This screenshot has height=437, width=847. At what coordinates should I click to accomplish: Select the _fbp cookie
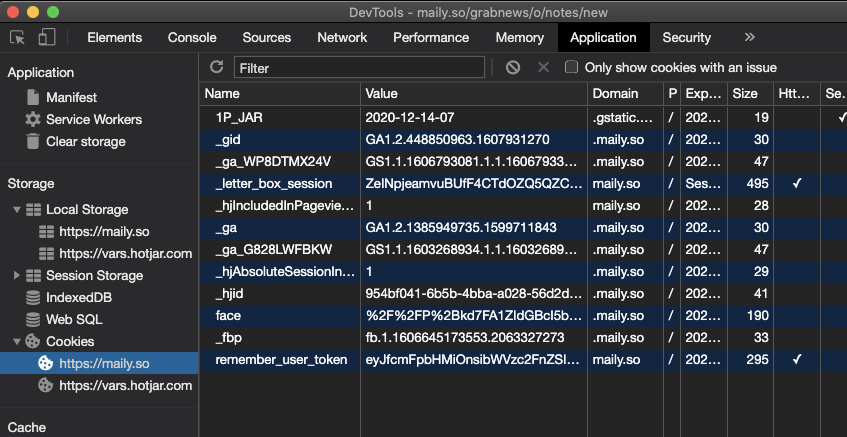coord(228,338)
